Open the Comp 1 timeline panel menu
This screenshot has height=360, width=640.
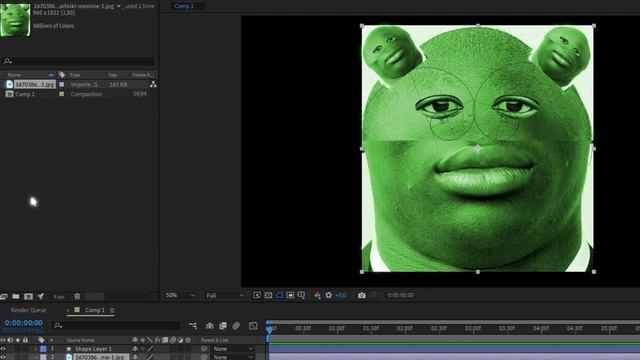pos(112,310)
